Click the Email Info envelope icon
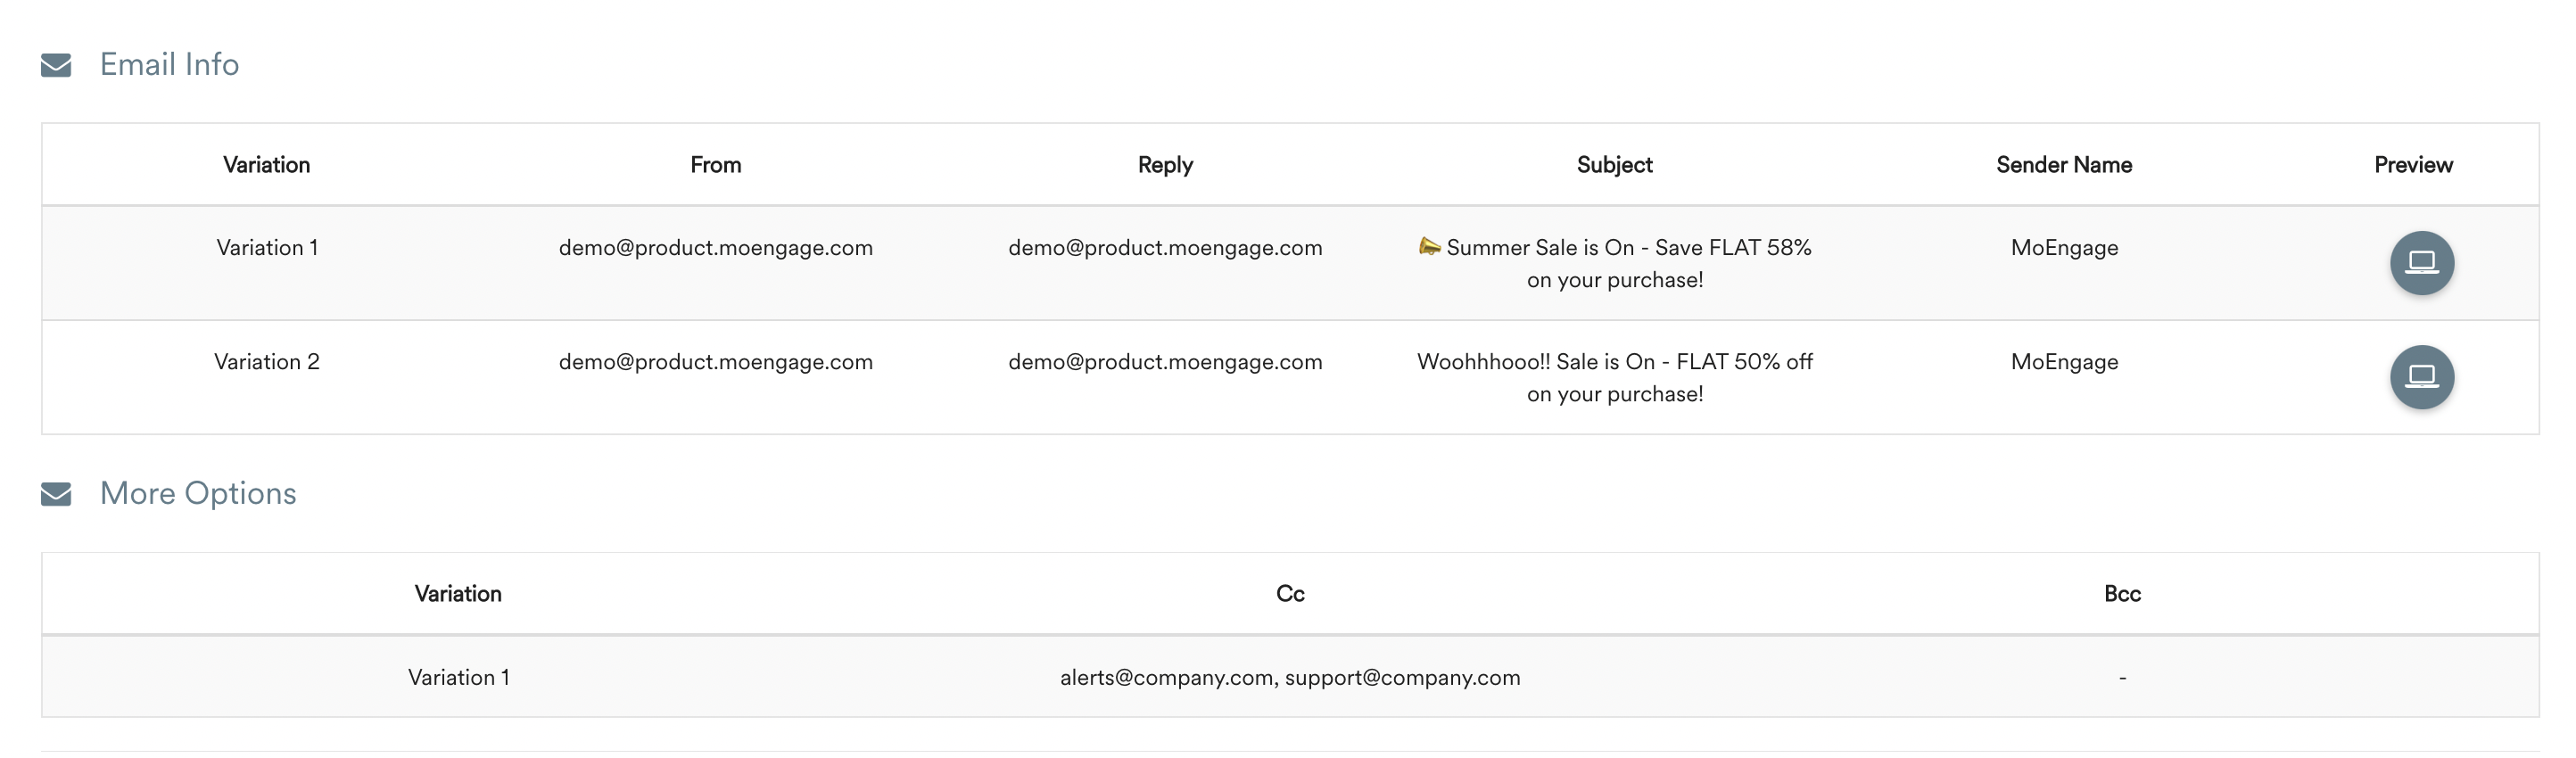Image resolution: width=2576 pixels, height=758 pixels. (56, 65)
